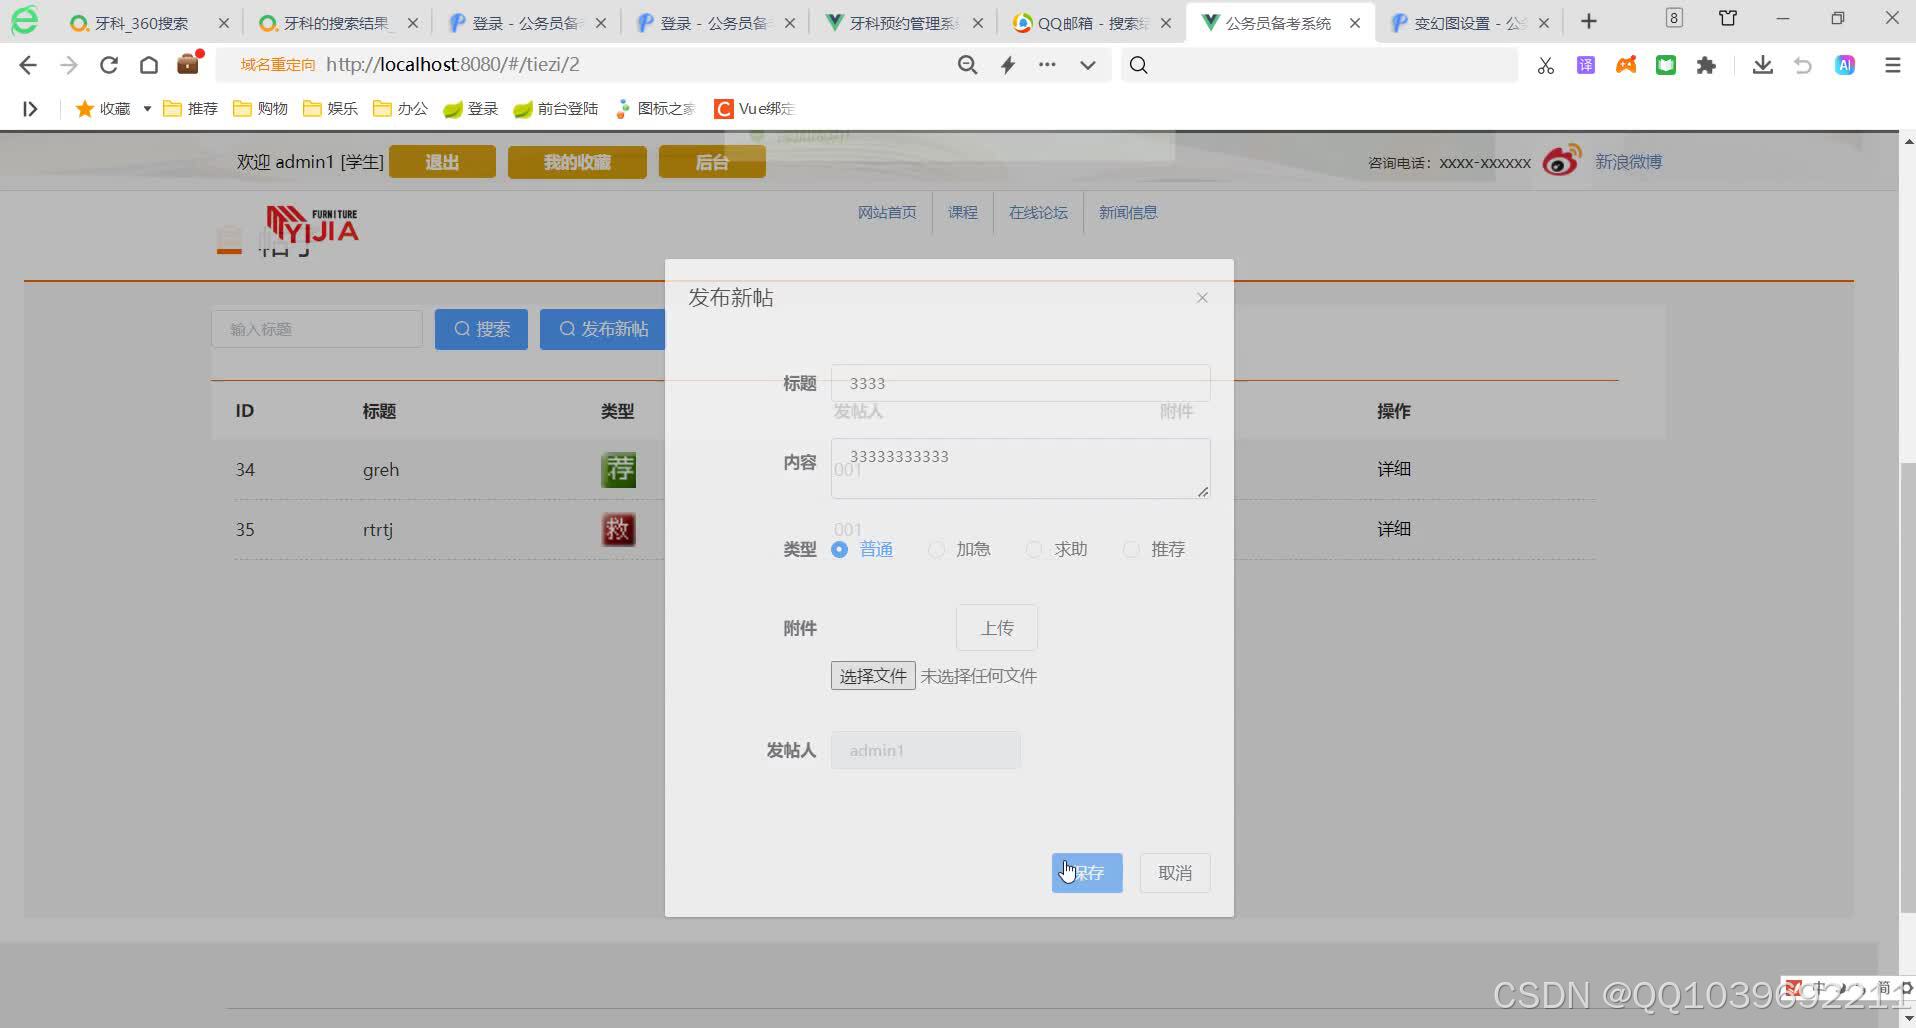Switch to the 在线论坛 navigation tab

(1037, 212)
